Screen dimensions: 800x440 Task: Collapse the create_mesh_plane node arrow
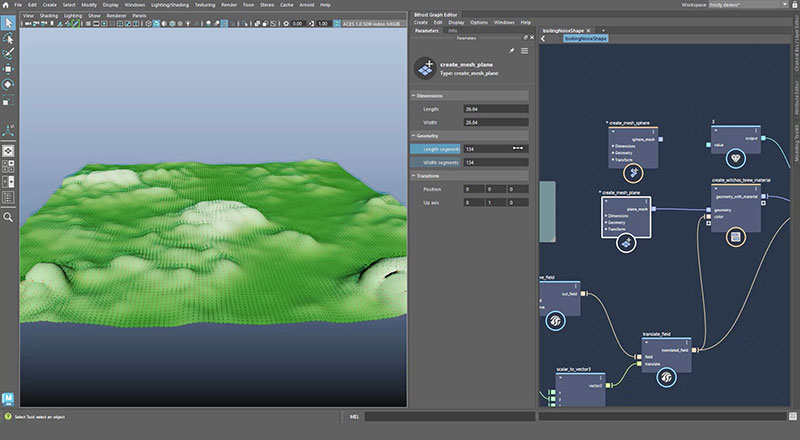click(606, 201)
